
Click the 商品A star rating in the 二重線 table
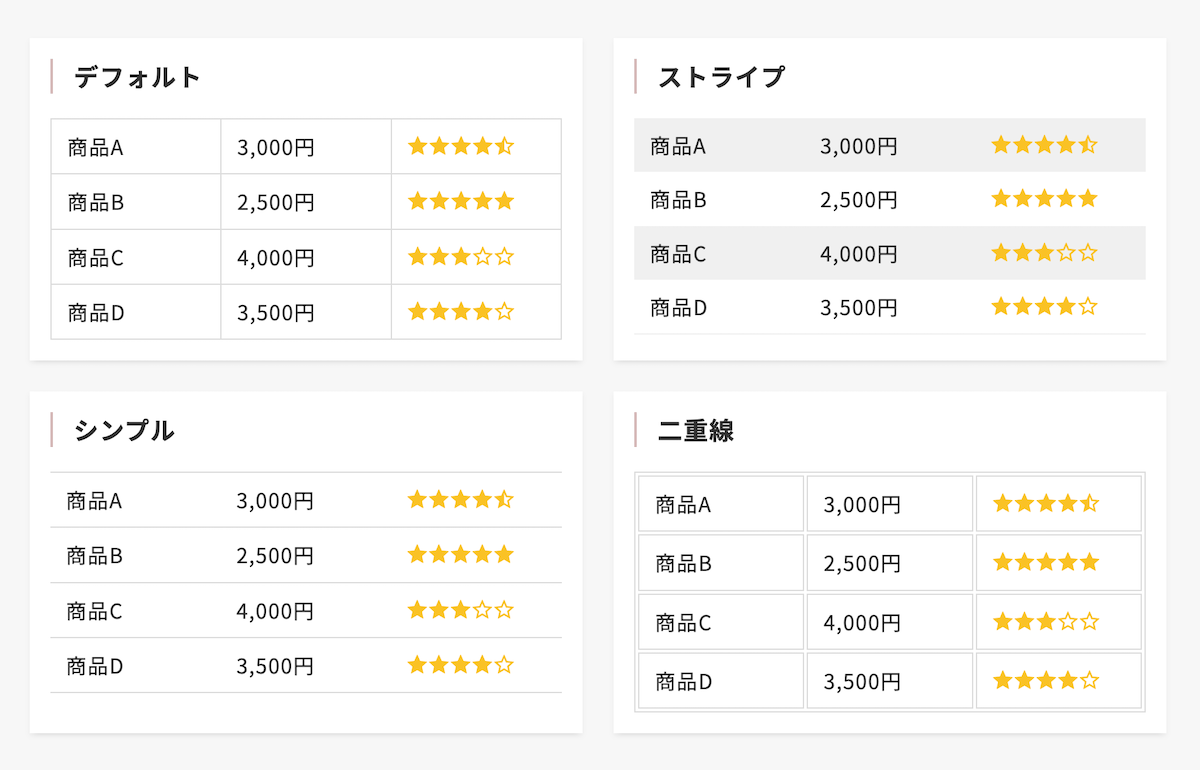click(x=1046, y=504)
